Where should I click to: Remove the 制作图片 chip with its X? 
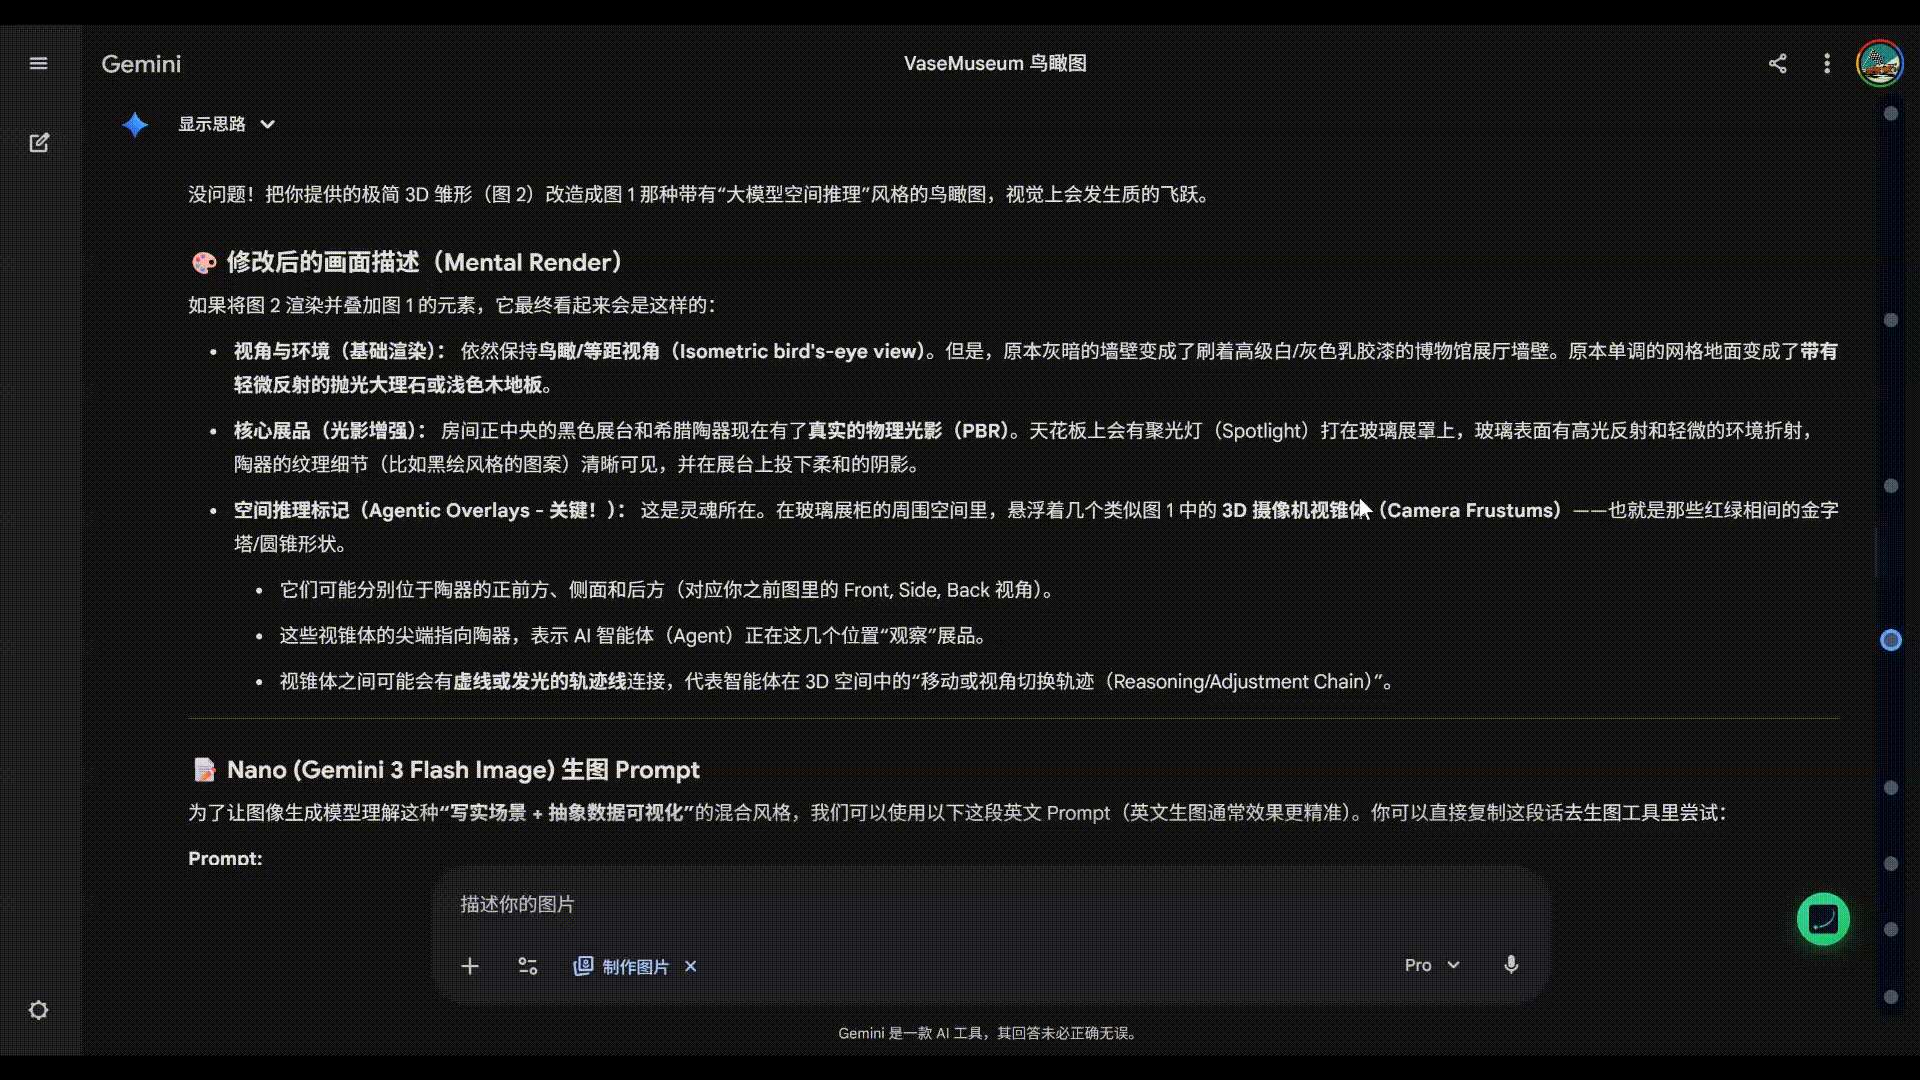[690, 966]
